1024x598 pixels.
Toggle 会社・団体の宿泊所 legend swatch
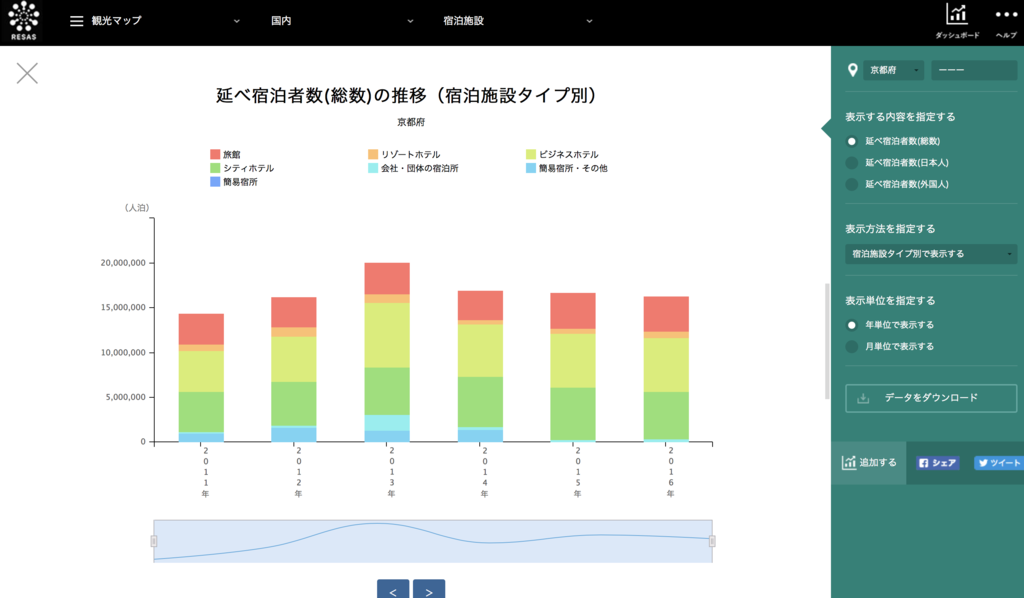pyautogui.click(x=373, y=168)
